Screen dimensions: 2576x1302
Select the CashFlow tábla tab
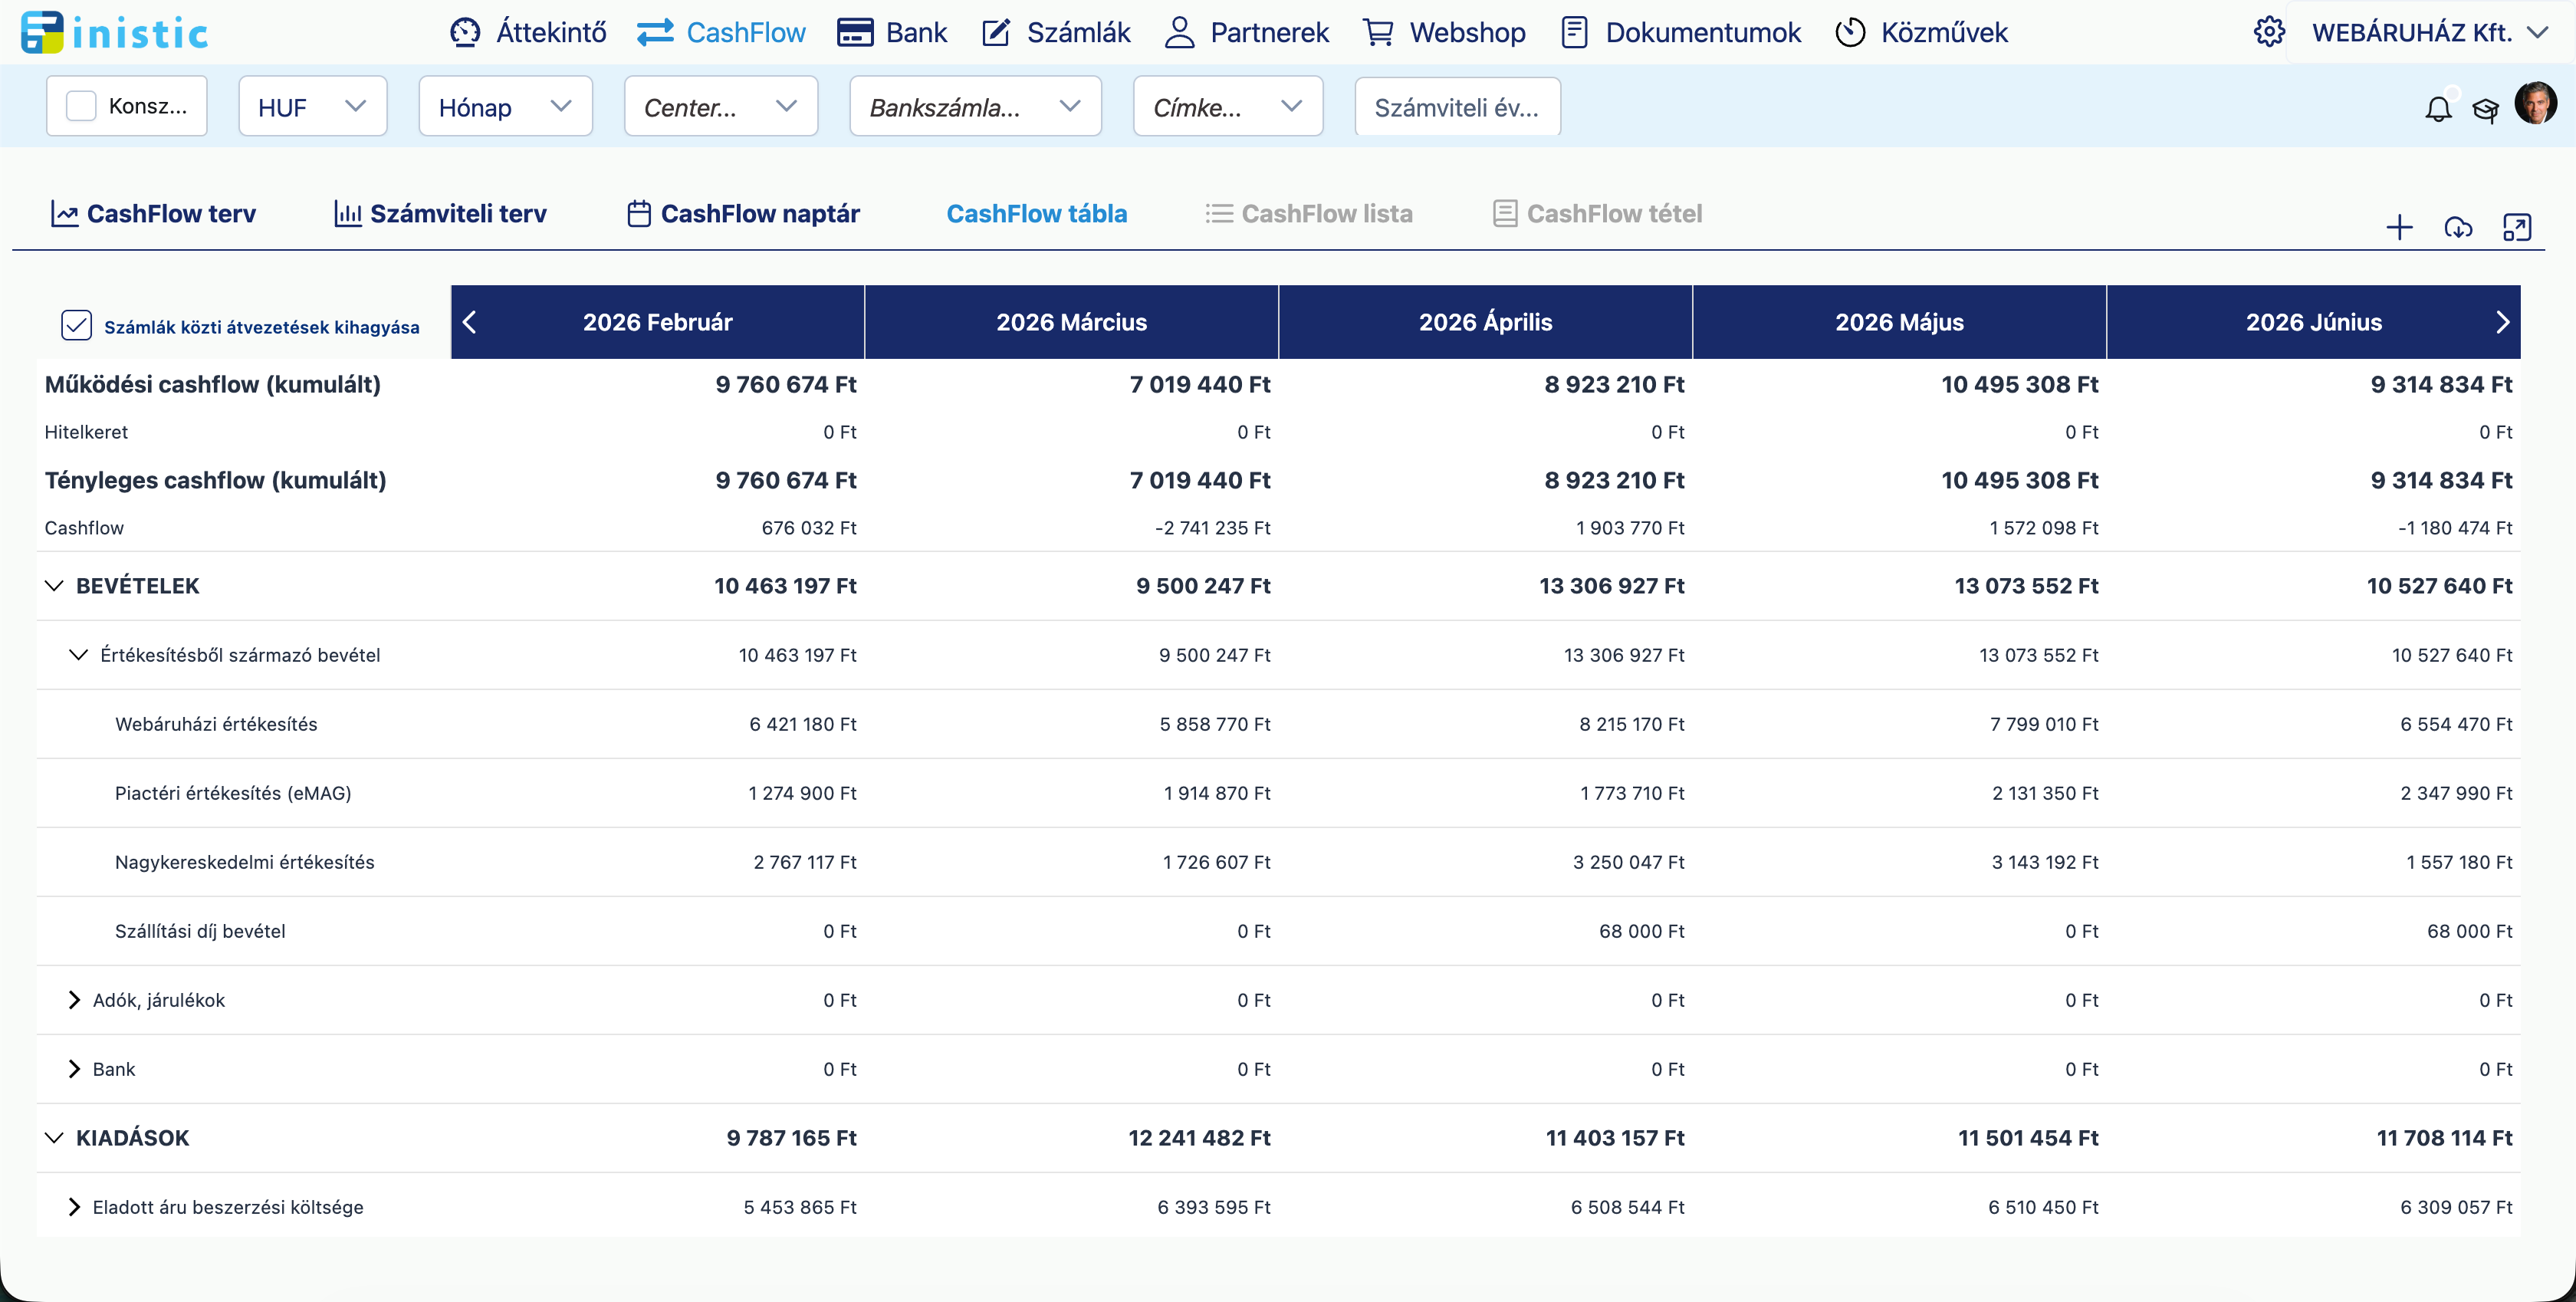click(x=1037, y=214)
